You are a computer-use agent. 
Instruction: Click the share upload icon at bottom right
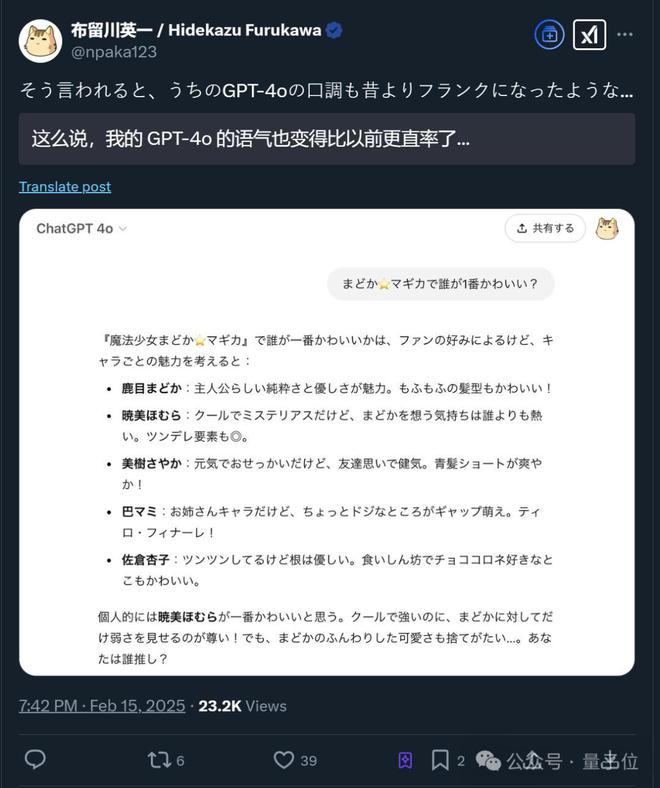(x=609, y=760)
